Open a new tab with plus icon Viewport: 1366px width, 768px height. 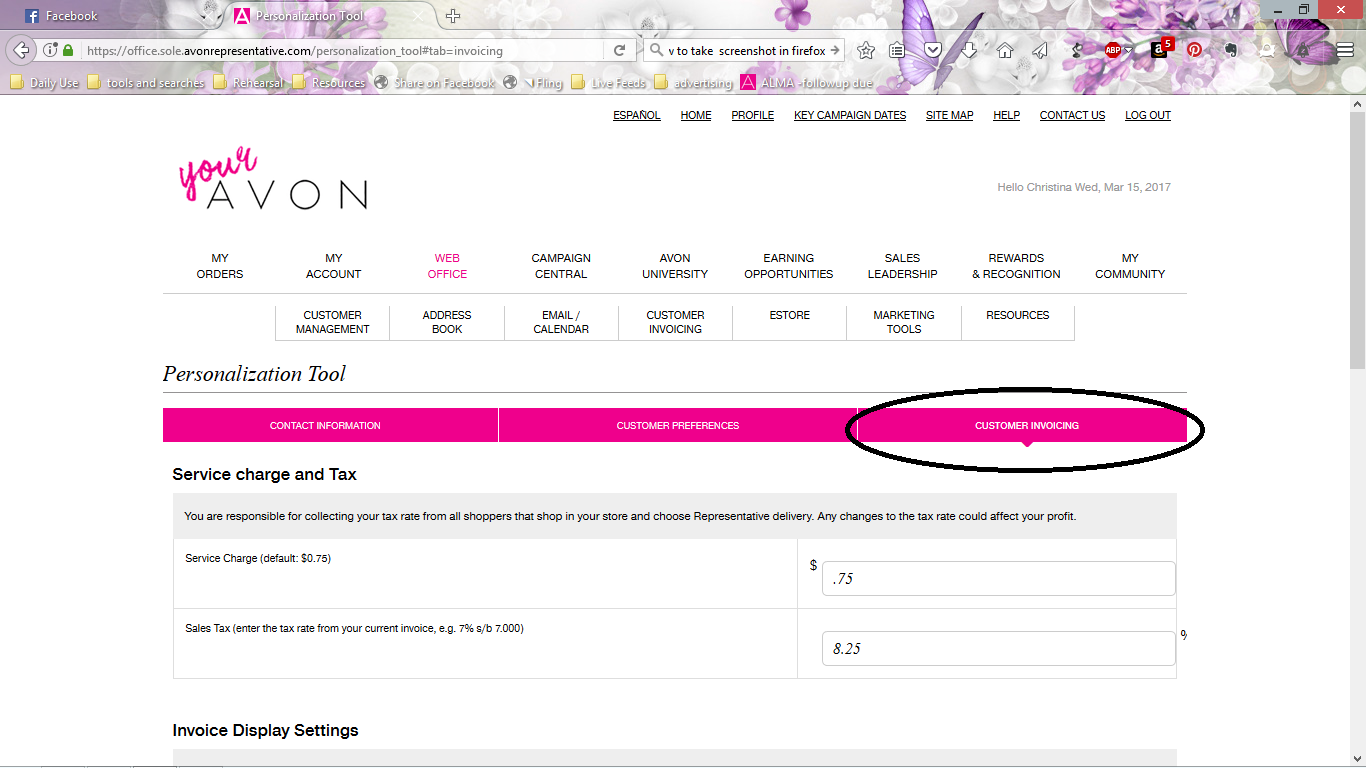coord(453,16)
